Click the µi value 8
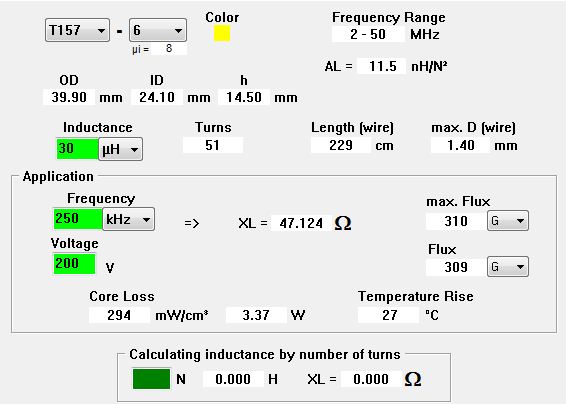This screenshot has height=404, width=566. click(169, 49)
